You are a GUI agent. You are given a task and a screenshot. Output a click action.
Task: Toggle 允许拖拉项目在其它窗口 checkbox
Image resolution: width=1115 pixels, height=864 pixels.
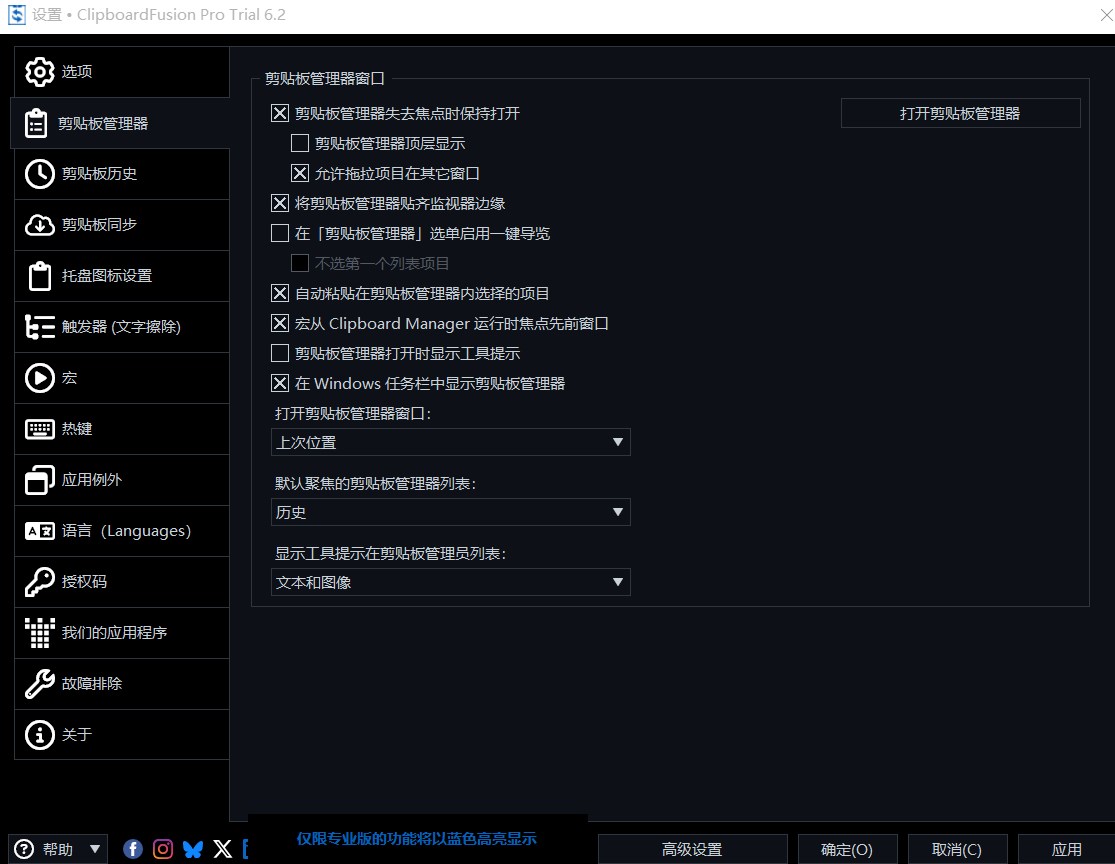[x=300, y=174]
